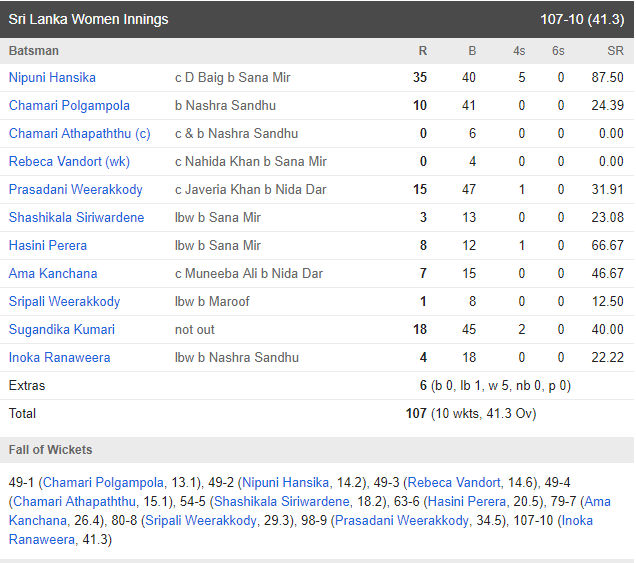Open Prasadani Weerakkody in Fall of Wickets
Screen dimensions: 636x563
click(x=401, y=520)
